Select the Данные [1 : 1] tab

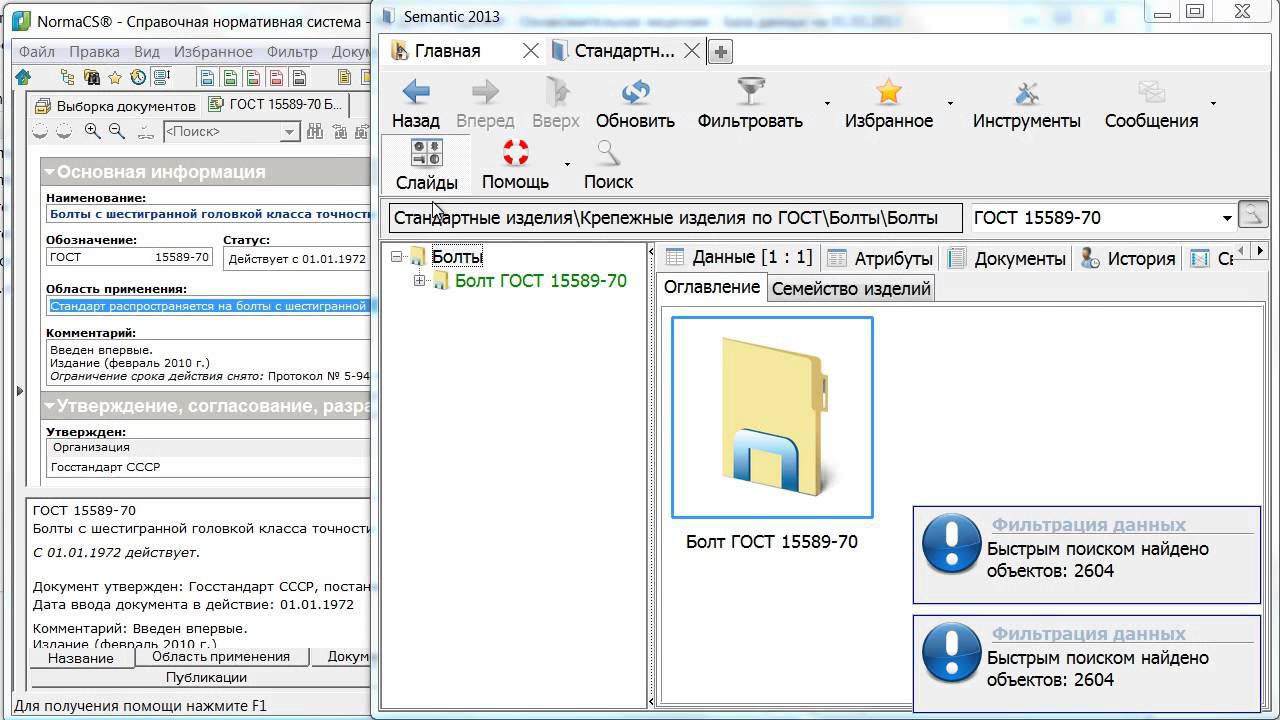(x=741, y=257)
